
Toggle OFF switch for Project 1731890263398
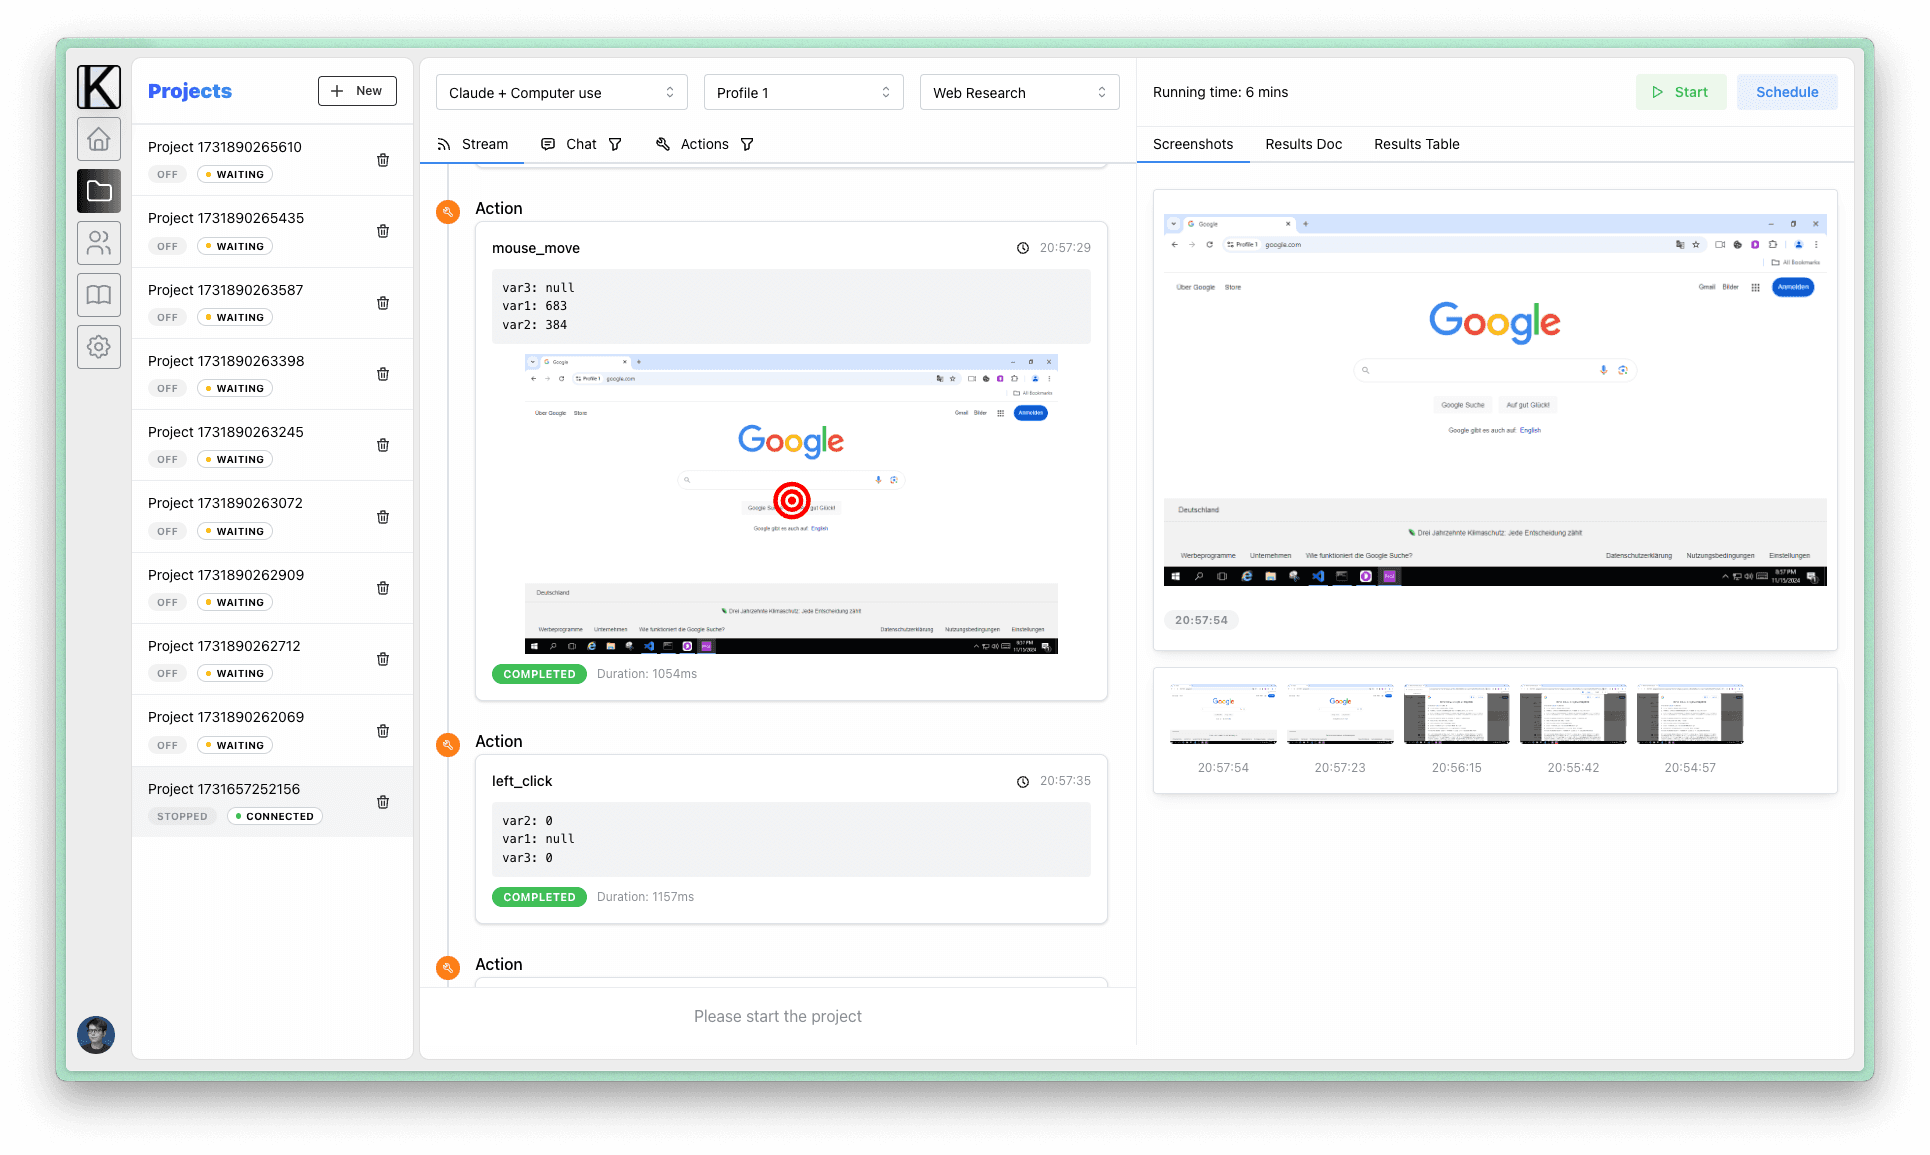pyautogui.click(x=167, y=388)
